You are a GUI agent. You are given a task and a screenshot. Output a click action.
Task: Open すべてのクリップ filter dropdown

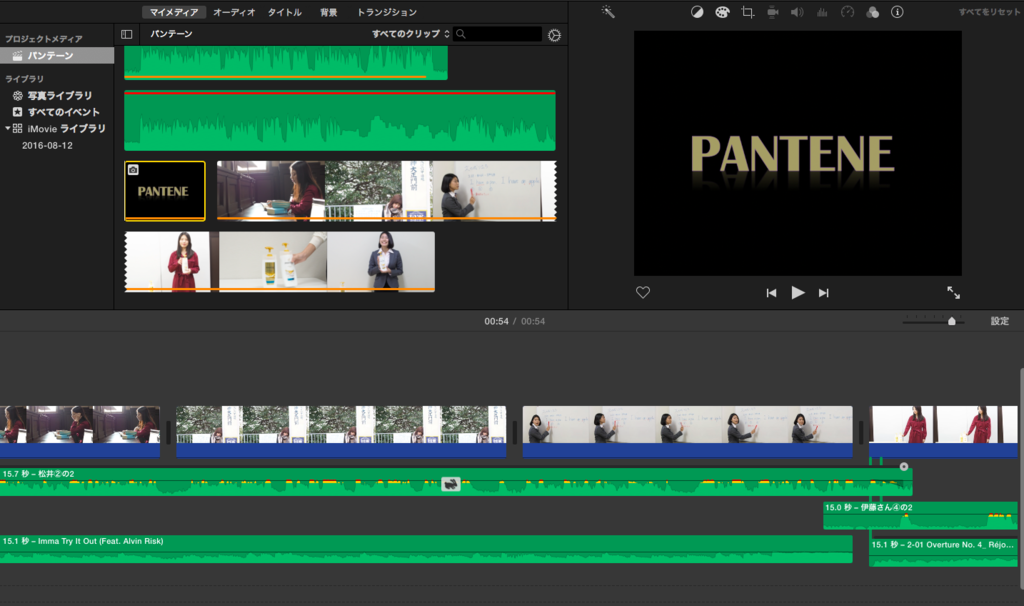coord(411,34)
